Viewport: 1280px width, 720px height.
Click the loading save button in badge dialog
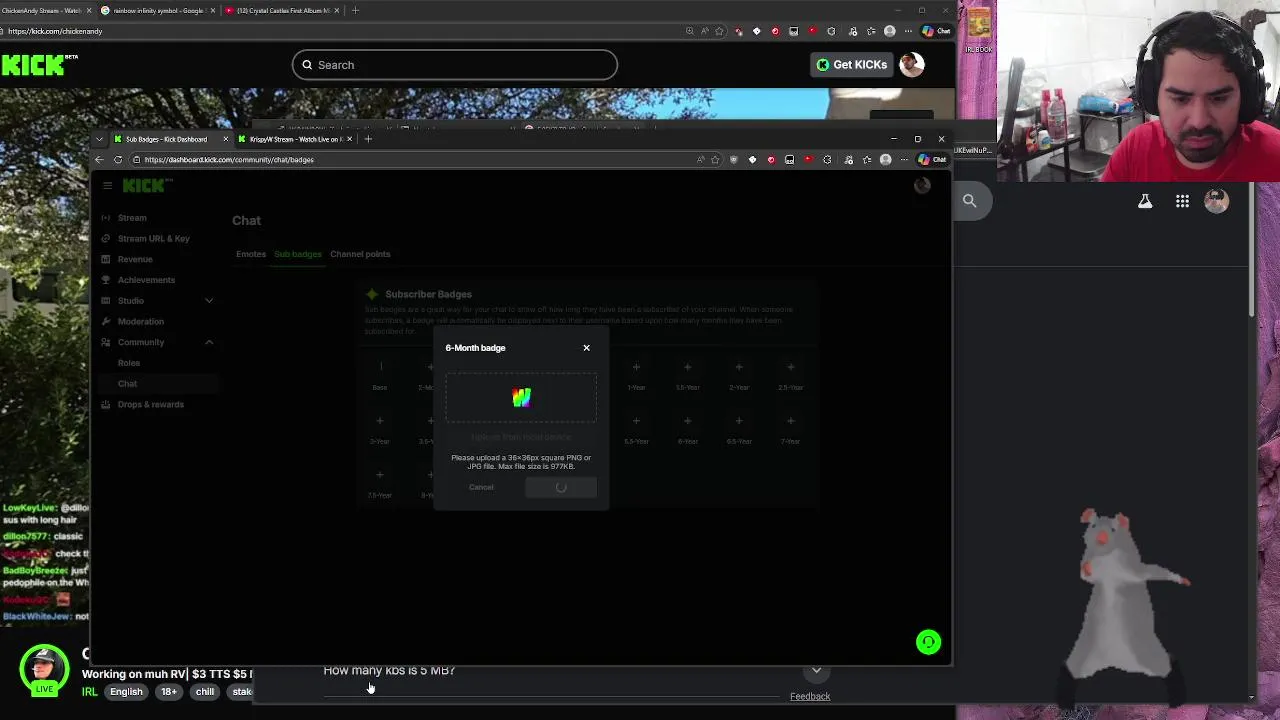561,487
